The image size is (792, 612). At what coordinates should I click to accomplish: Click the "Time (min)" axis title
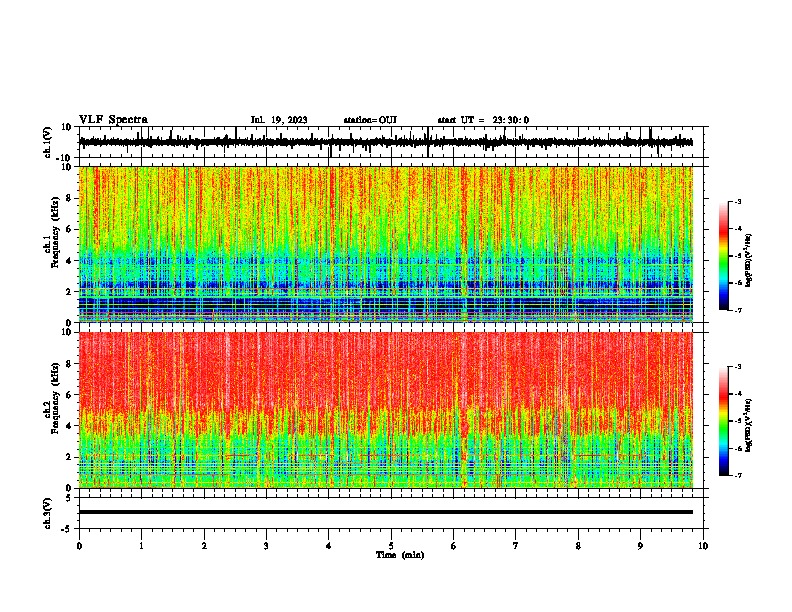[x=400, y=555]
